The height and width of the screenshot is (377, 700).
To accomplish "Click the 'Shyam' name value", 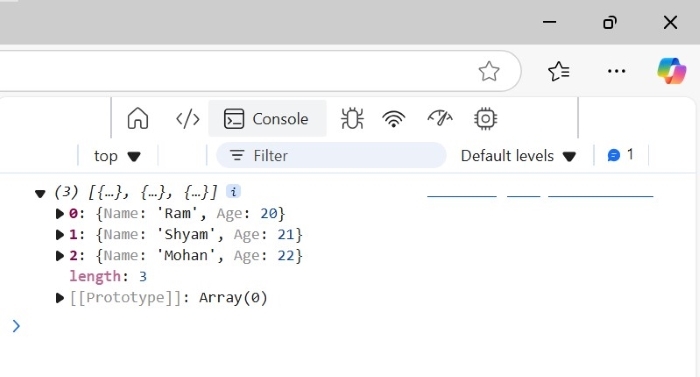I will (x=186, y=235).
